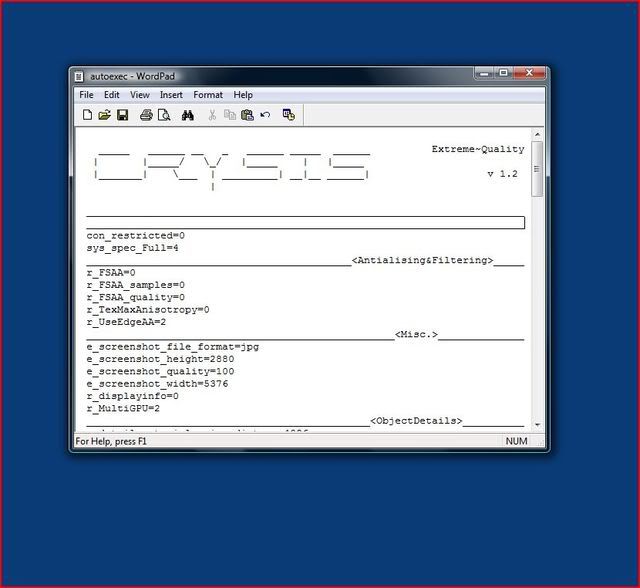
Task: Click the line con_restricted=0
Action: point(136,235)
